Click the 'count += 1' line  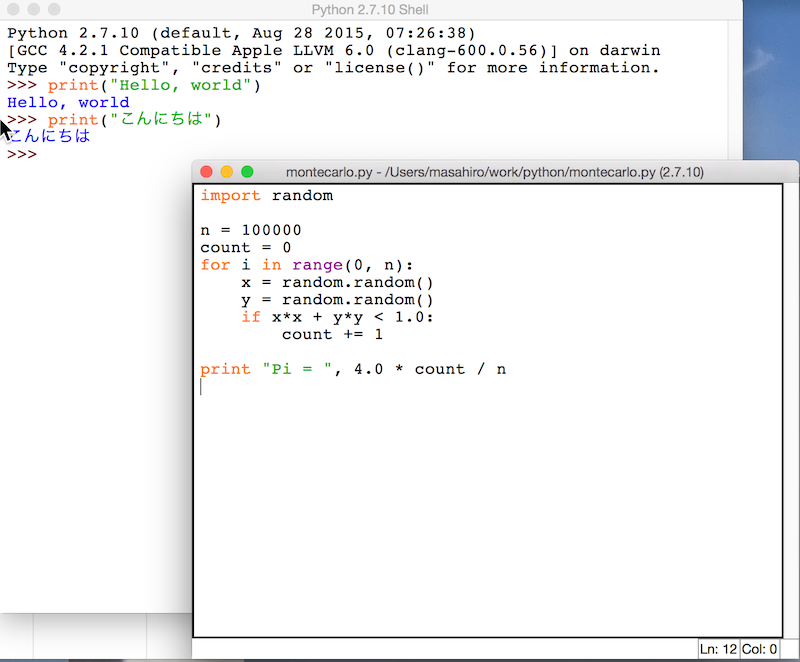(x=332, y=335)
